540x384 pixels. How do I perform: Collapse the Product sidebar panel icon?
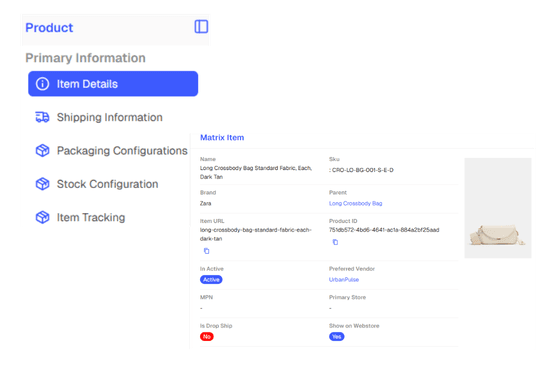[201, 27]
